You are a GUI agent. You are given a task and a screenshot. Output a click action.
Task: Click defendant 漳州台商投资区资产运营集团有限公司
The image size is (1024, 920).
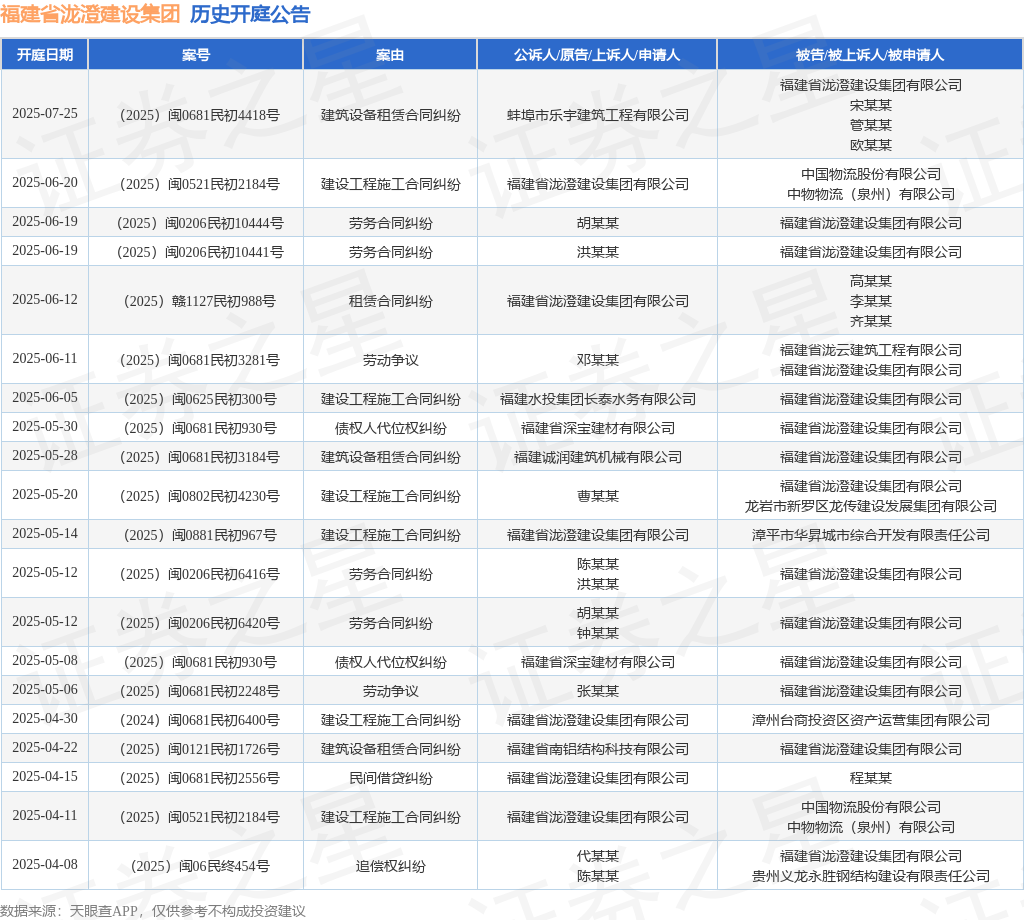[x=871, y=720]
